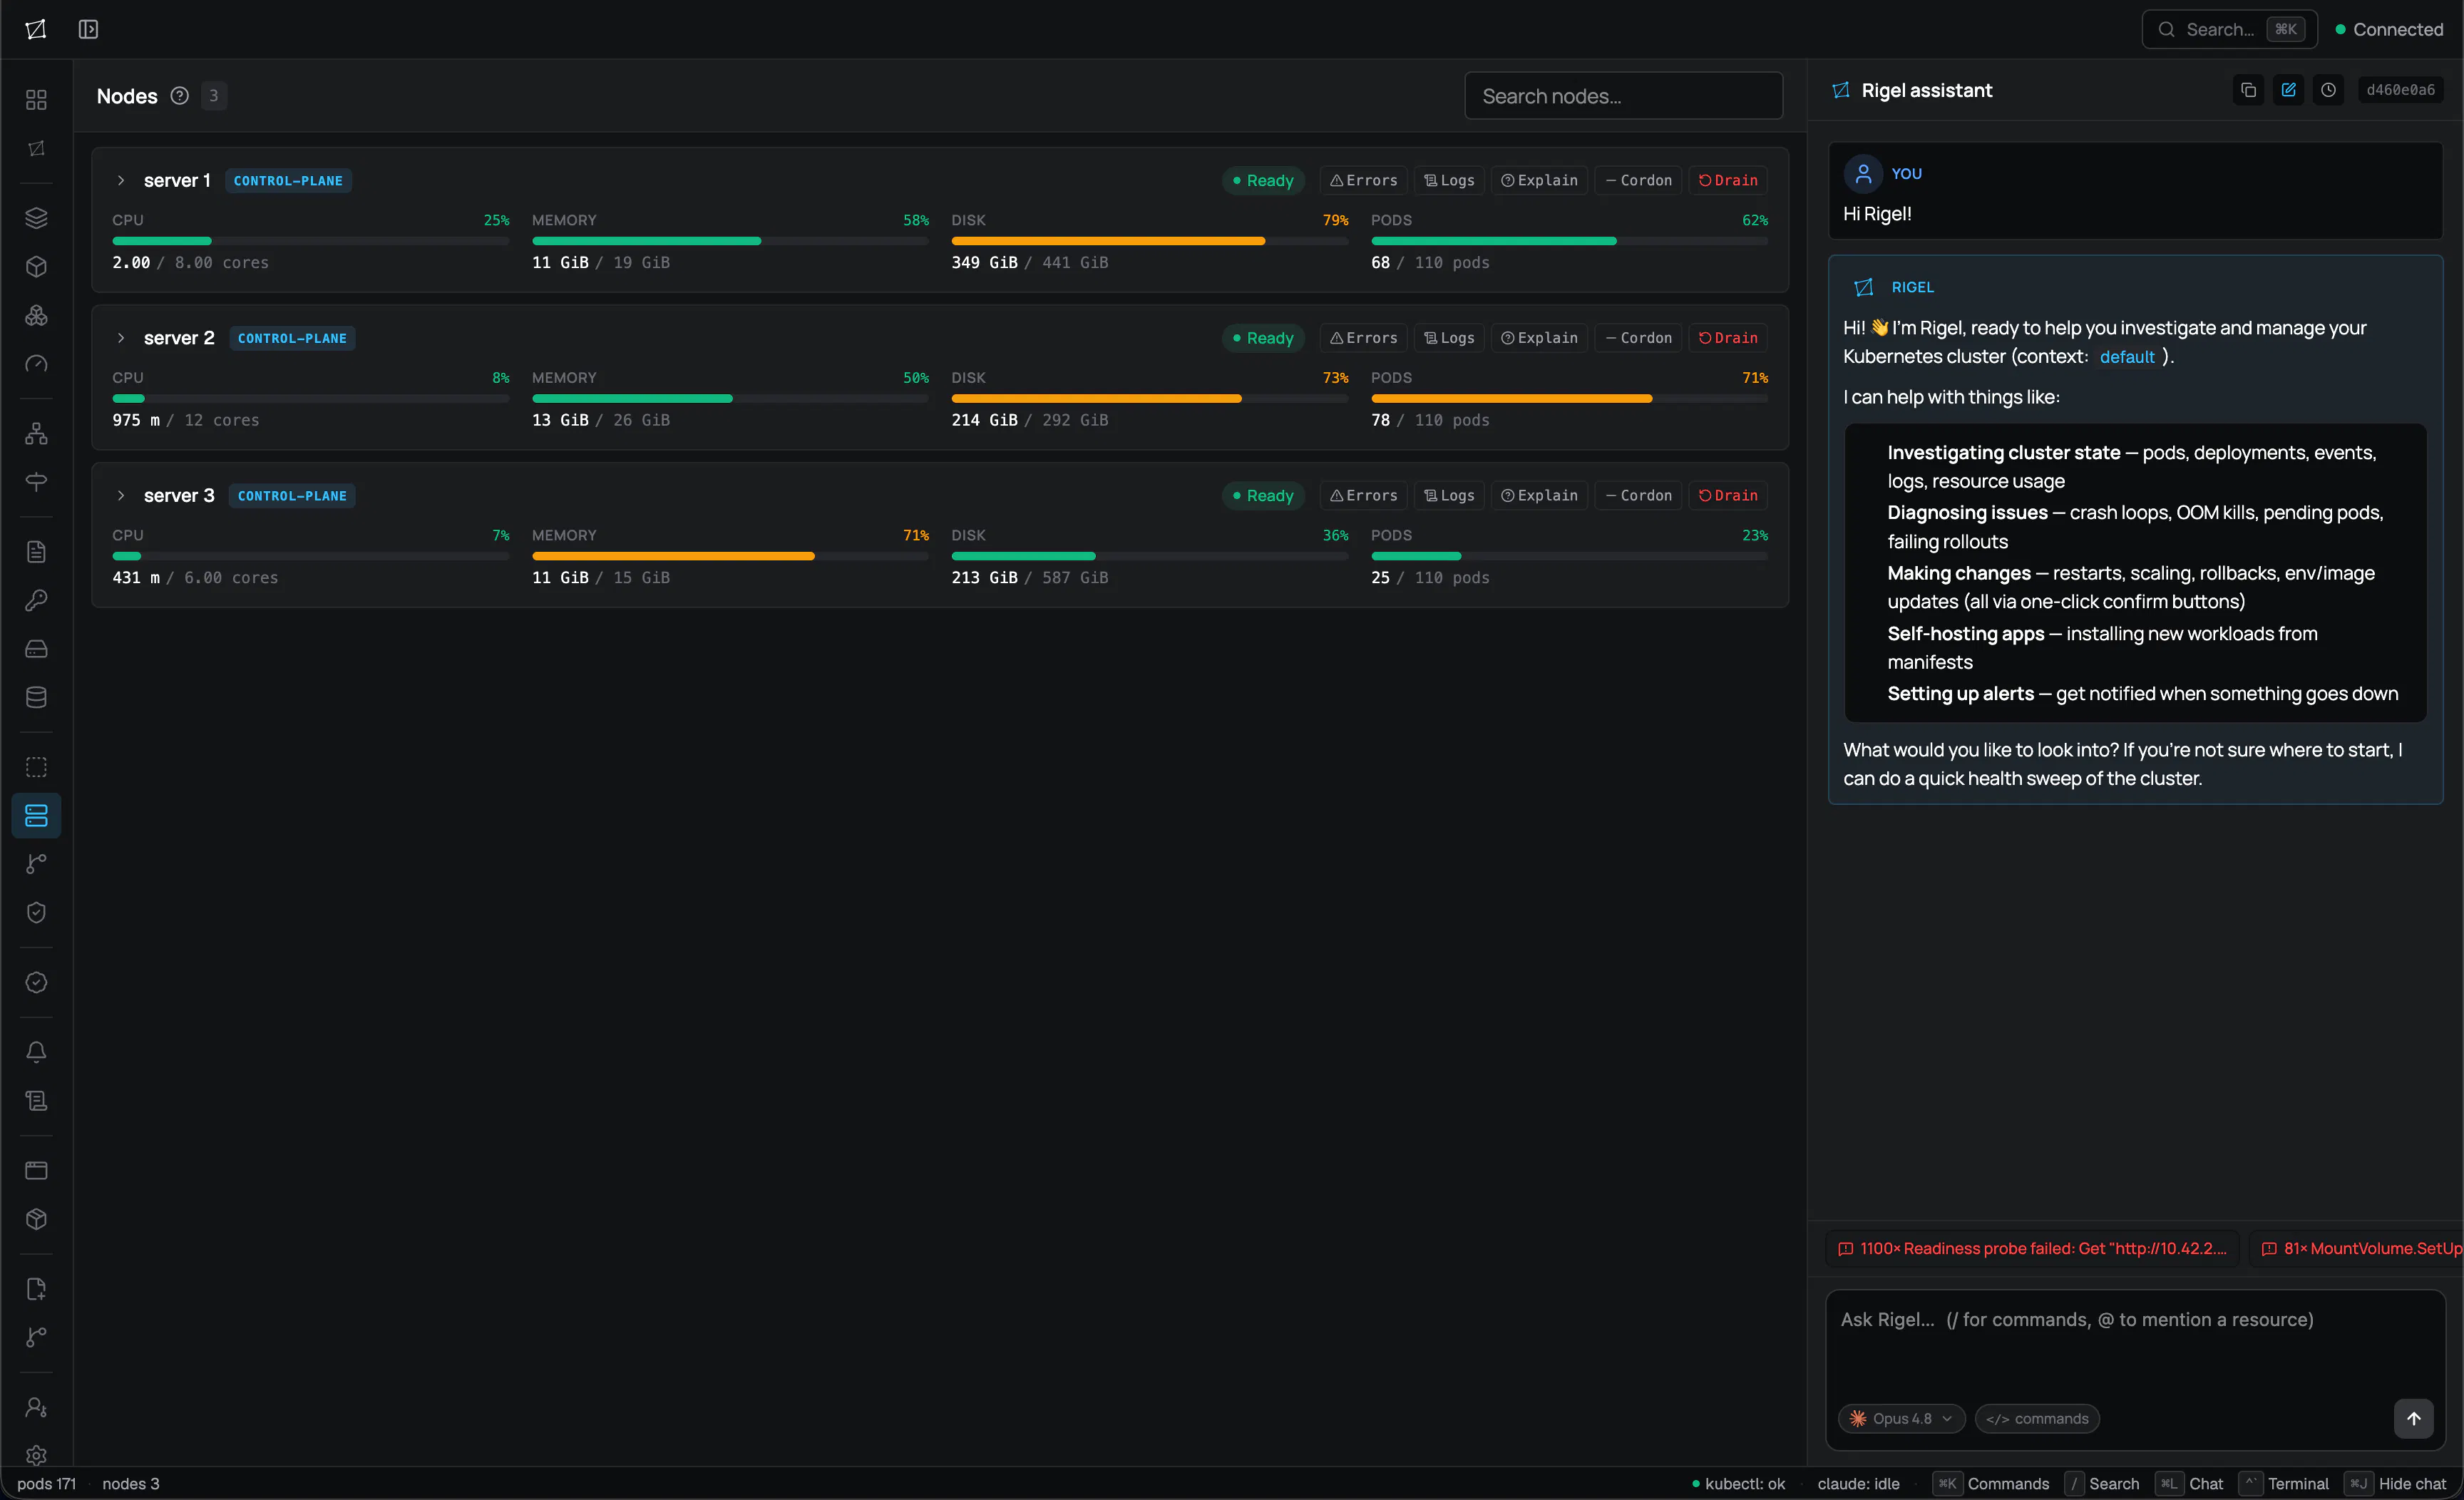Screen dimensions: 2464x1500
Task: Open chat history clock icon
Action: [2328, 90]
